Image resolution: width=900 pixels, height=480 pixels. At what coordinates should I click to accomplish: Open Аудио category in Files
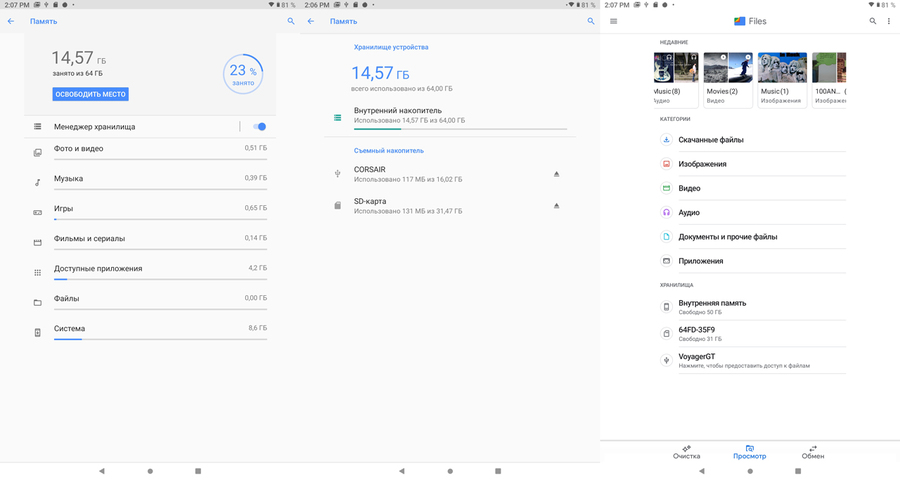[752, 212]
